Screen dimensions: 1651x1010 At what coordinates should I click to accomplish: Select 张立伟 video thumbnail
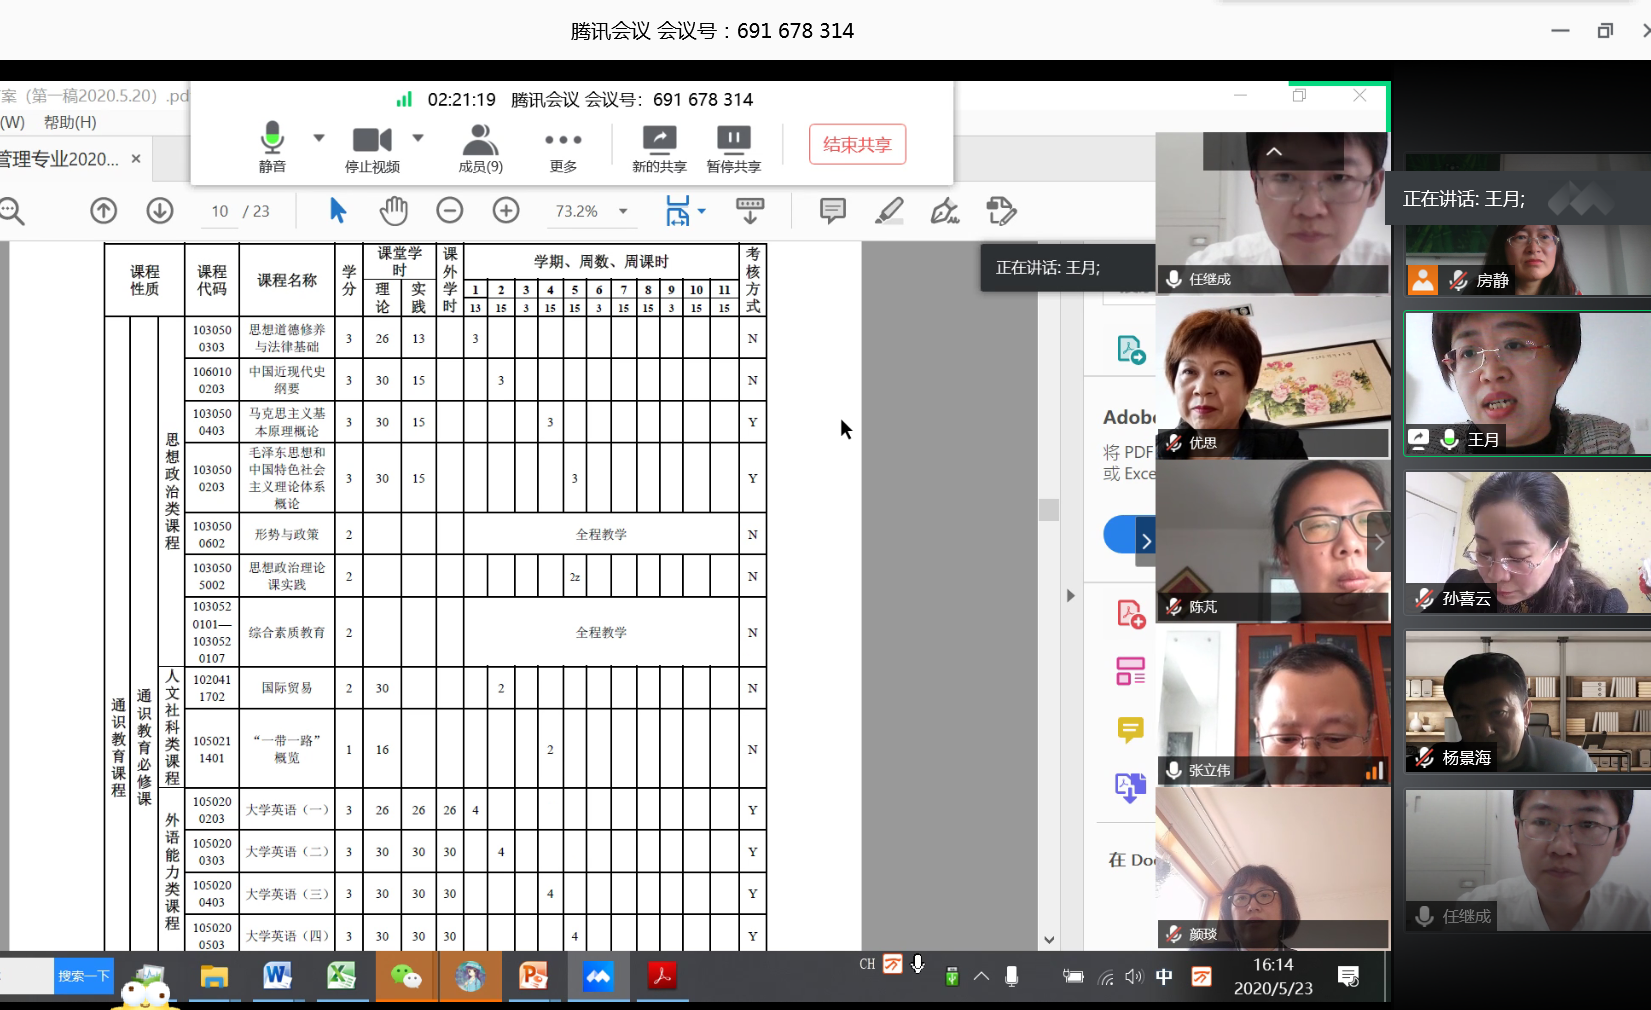tap(1273, 704)
